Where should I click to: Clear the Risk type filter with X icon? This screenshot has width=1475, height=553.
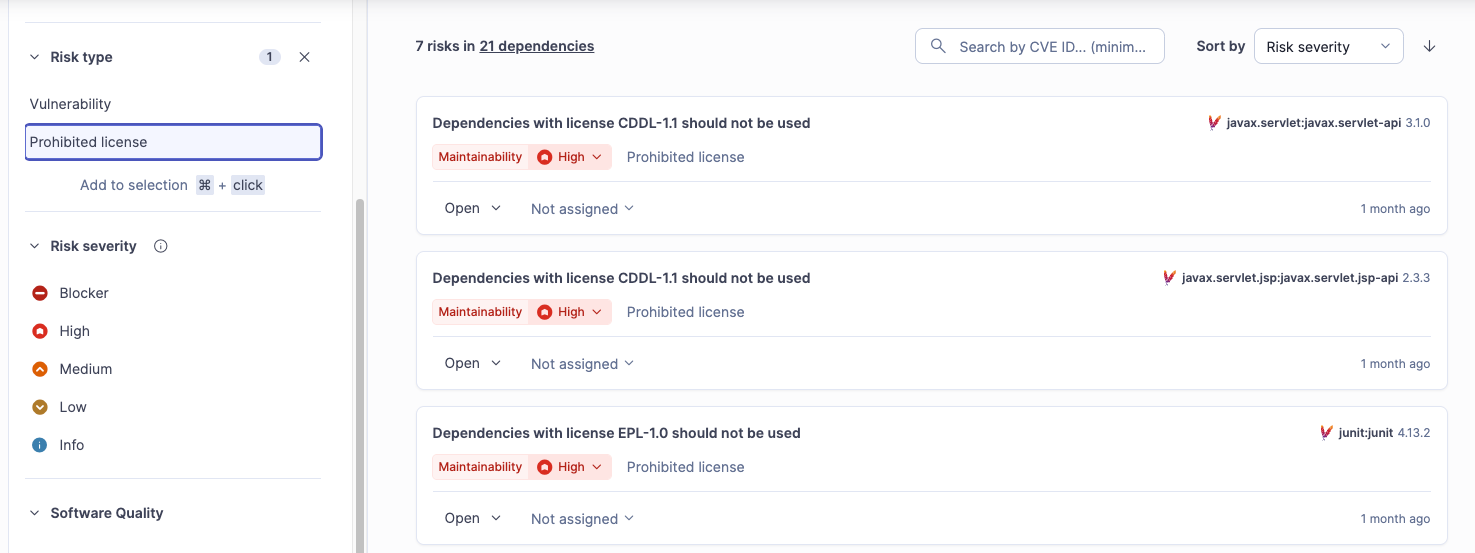click(x=305, y=57)
